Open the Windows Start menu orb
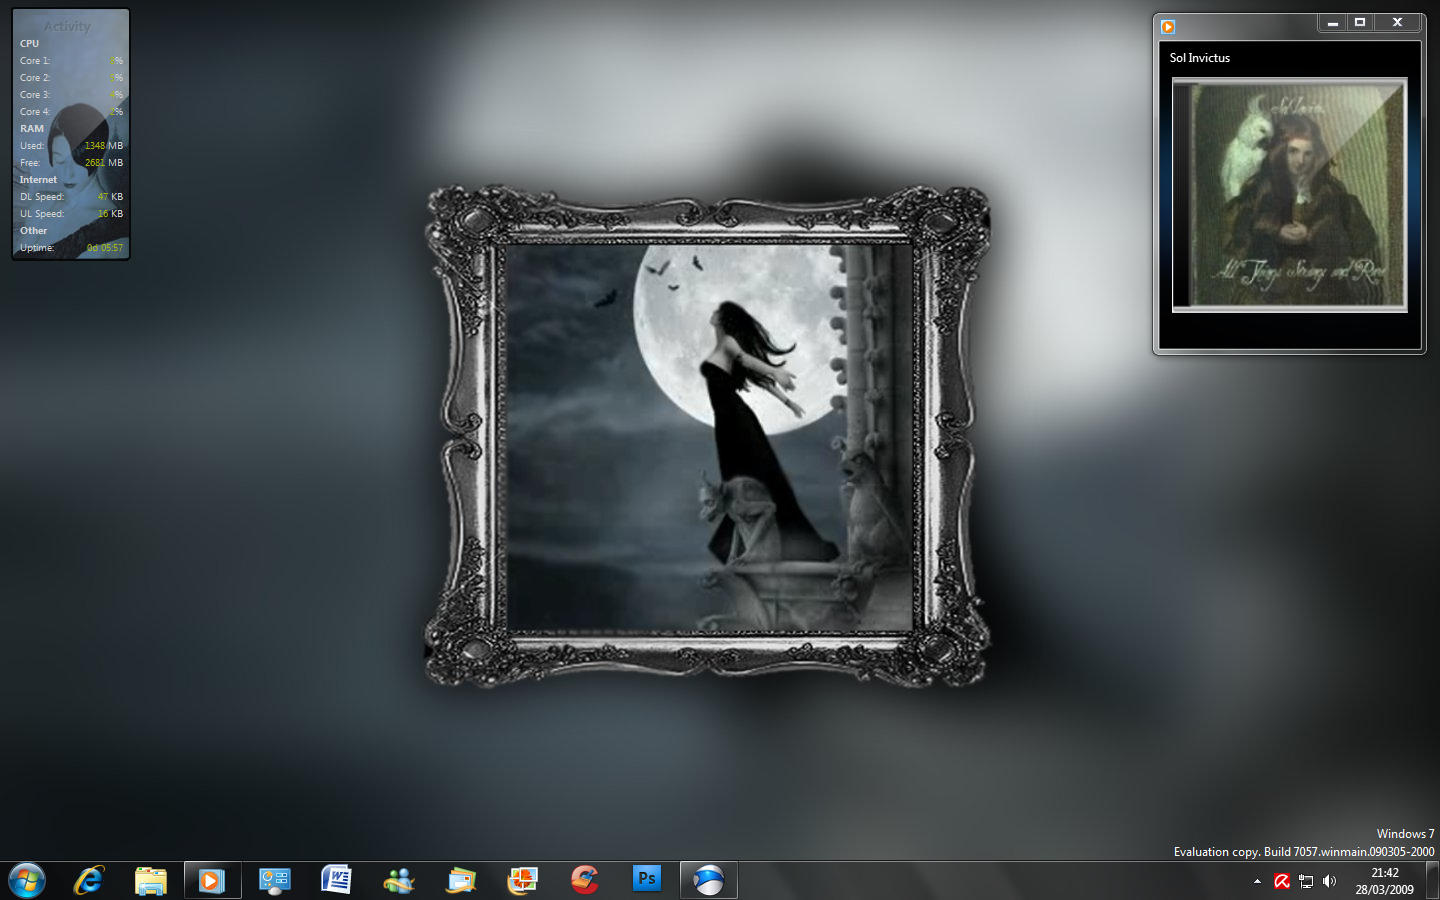This screenshot has height=900, width=1440. pos(27,881)
